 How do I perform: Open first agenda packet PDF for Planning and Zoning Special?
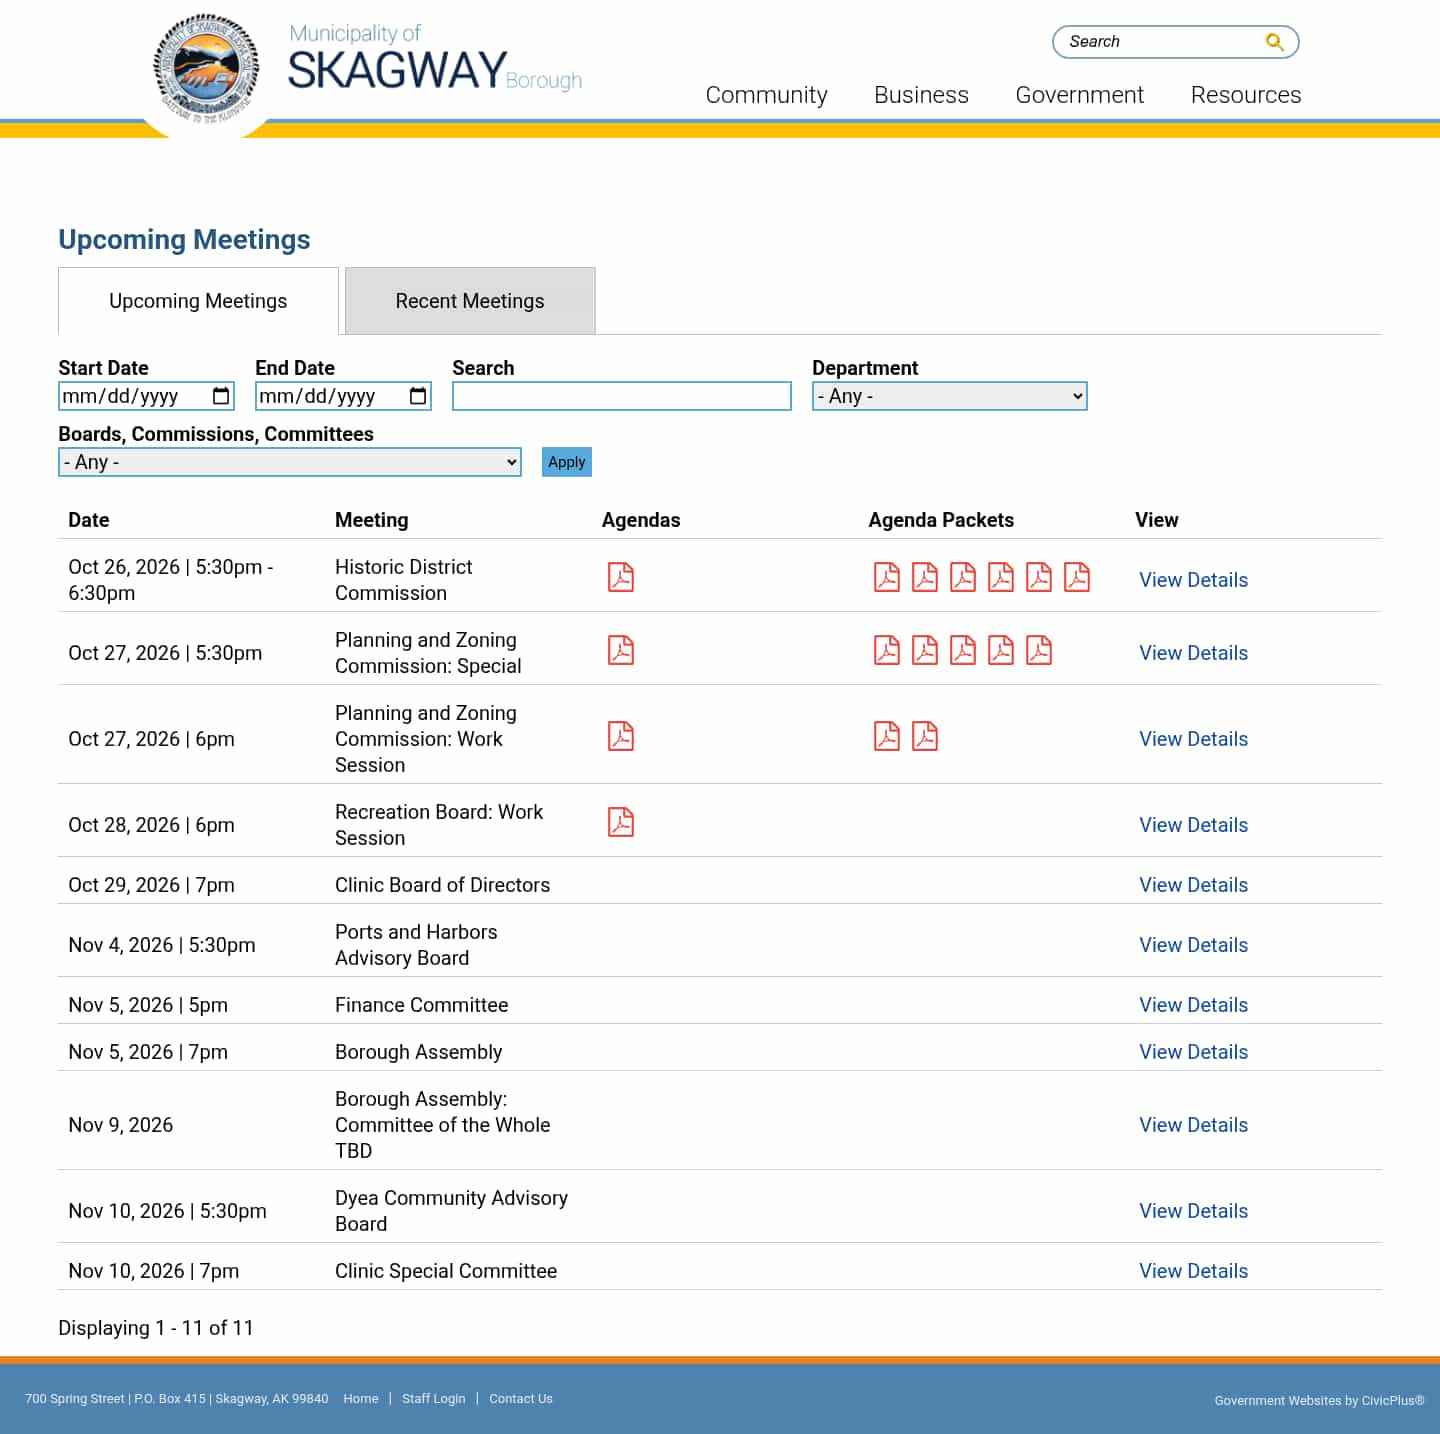[887, 650]
